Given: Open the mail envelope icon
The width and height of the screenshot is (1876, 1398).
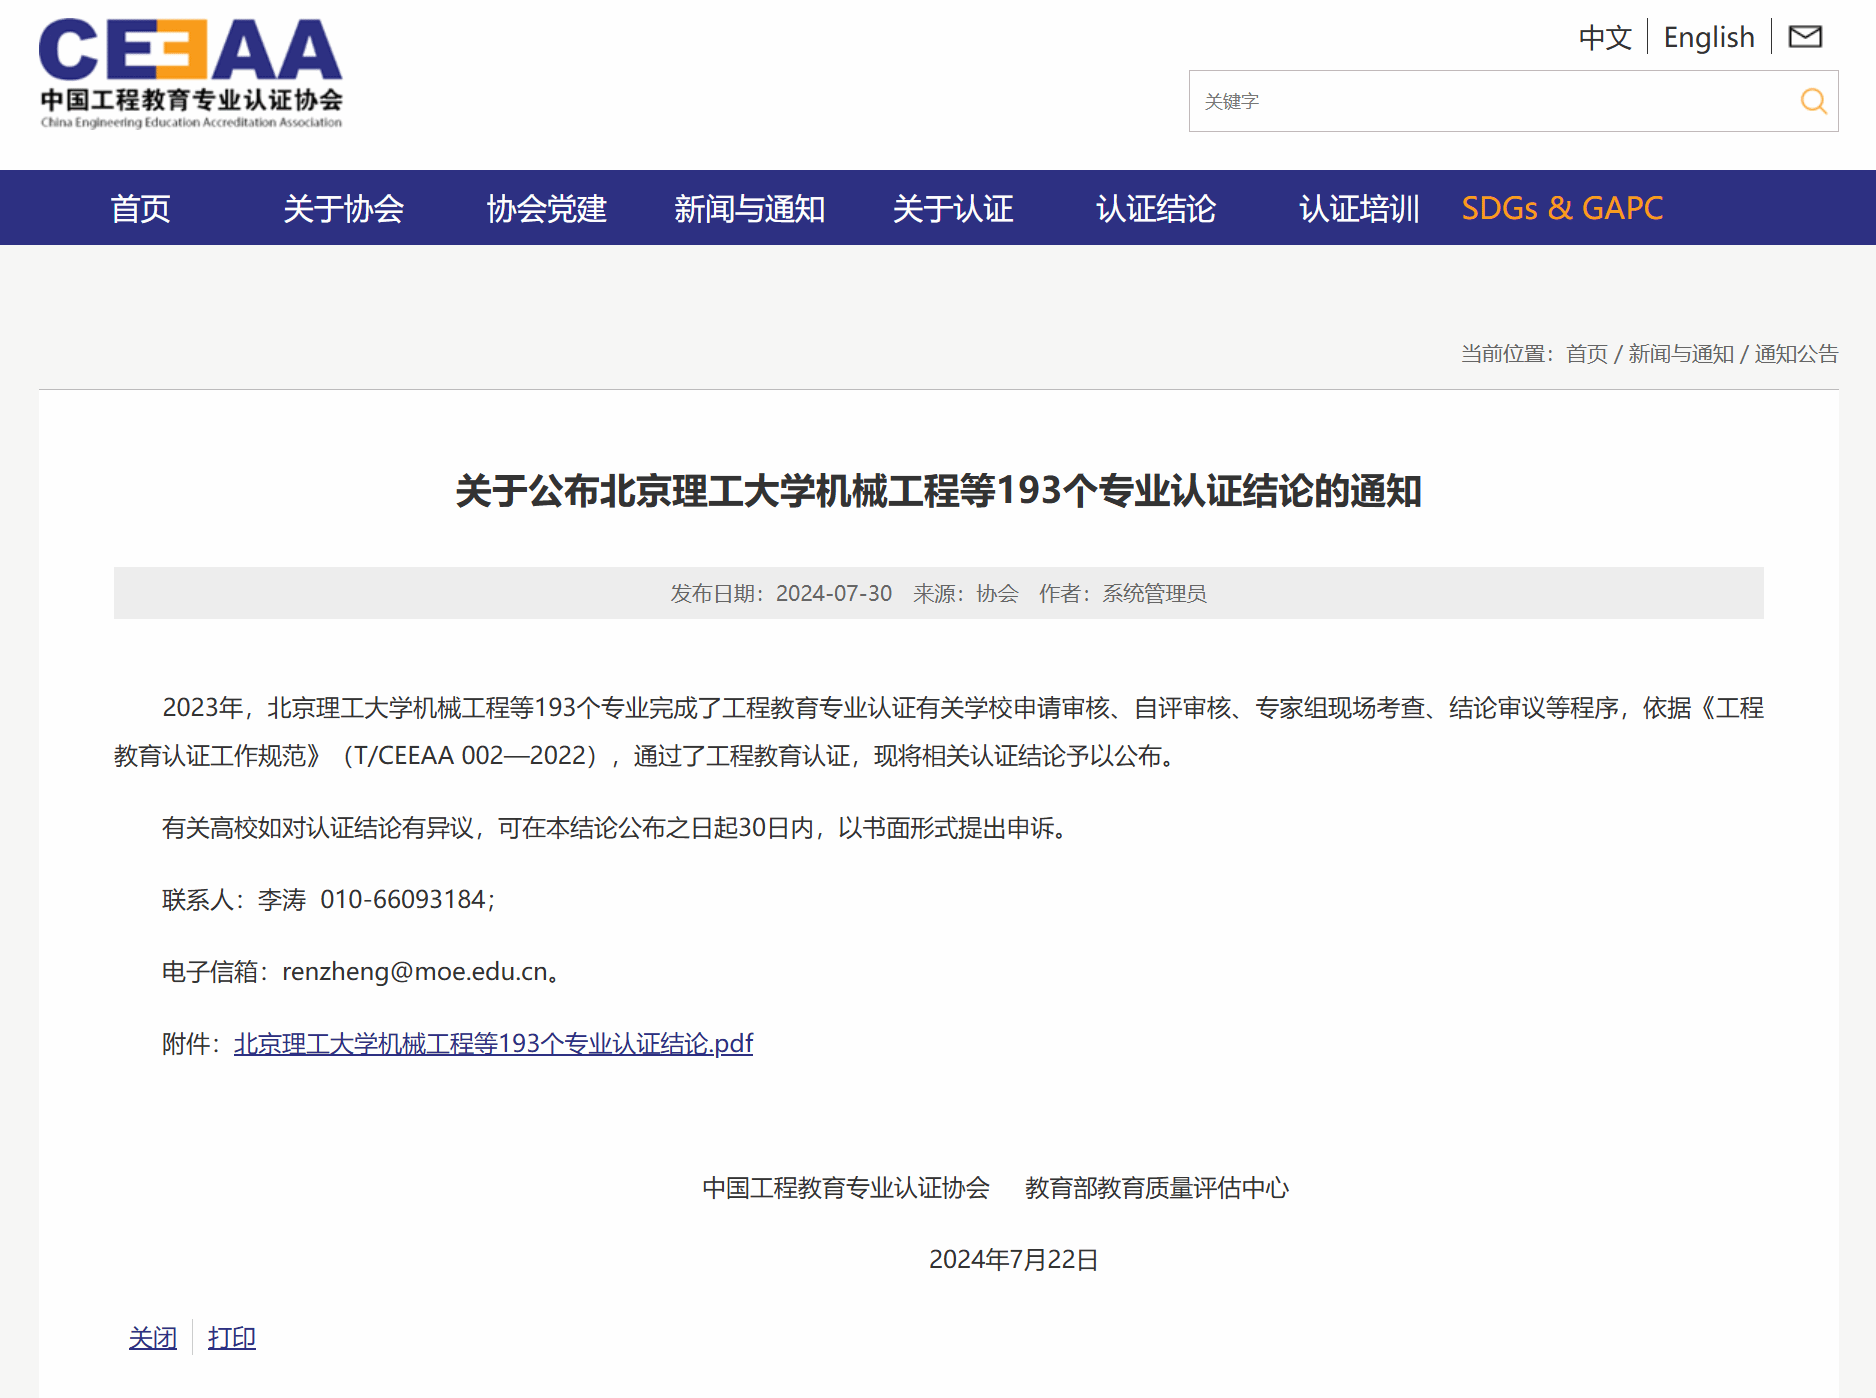Looking at the screenshot, I should click(1805, 37).
